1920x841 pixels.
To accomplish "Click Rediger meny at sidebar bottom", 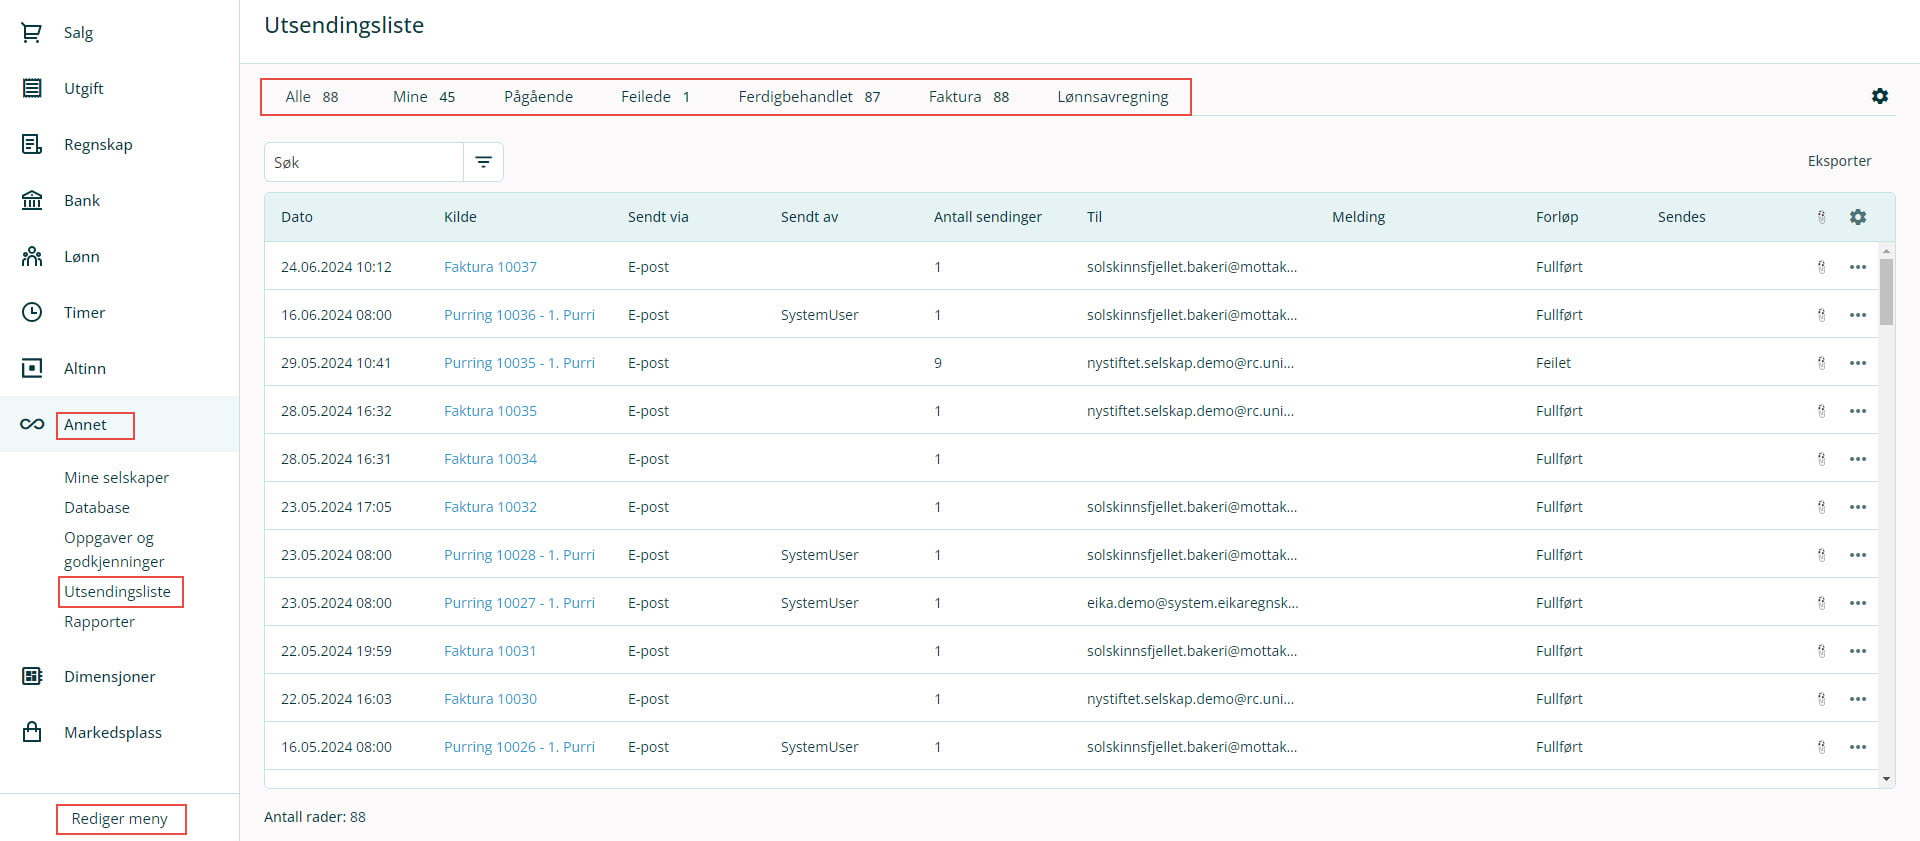I will pyautogui.click(x=120, y=819).
